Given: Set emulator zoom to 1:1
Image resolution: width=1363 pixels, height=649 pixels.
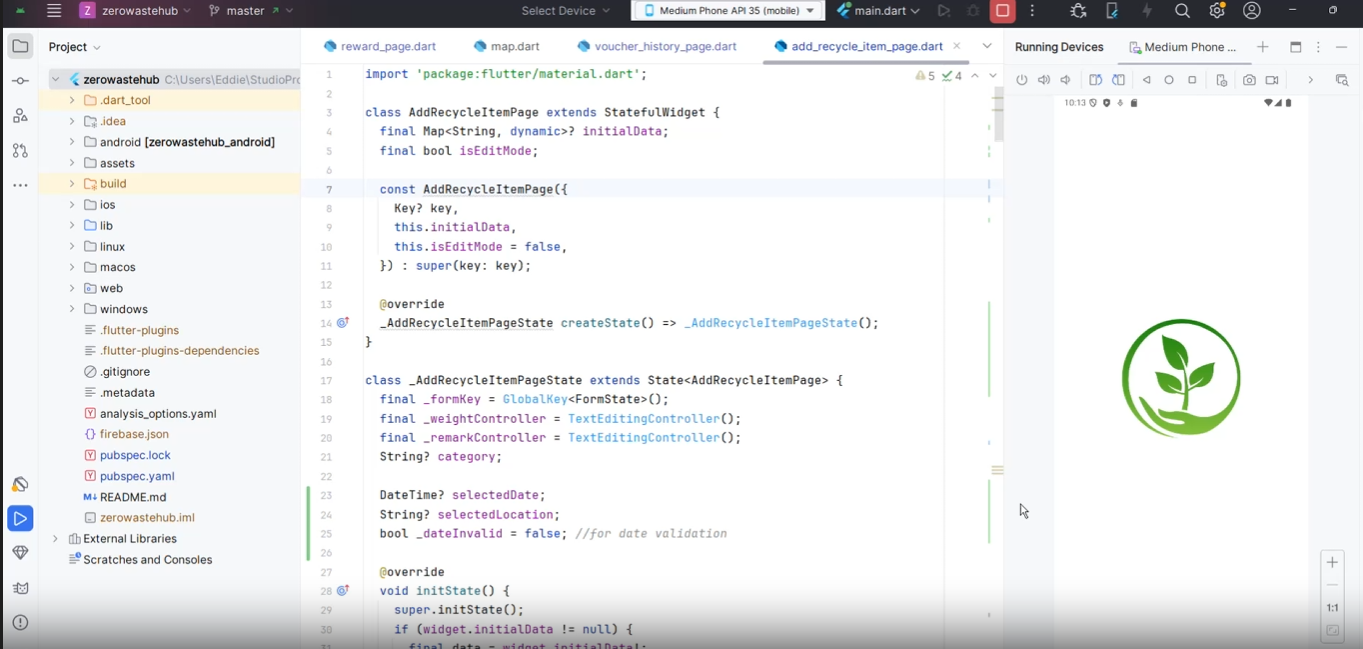Looking at the screenshot, I should coord(1332,608).
